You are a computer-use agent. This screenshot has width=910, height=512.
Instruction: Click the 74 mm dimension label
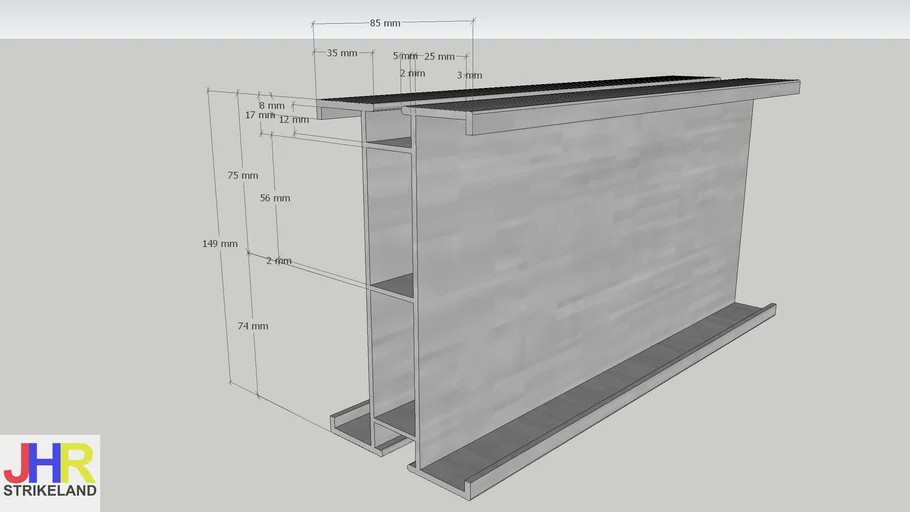253,326
